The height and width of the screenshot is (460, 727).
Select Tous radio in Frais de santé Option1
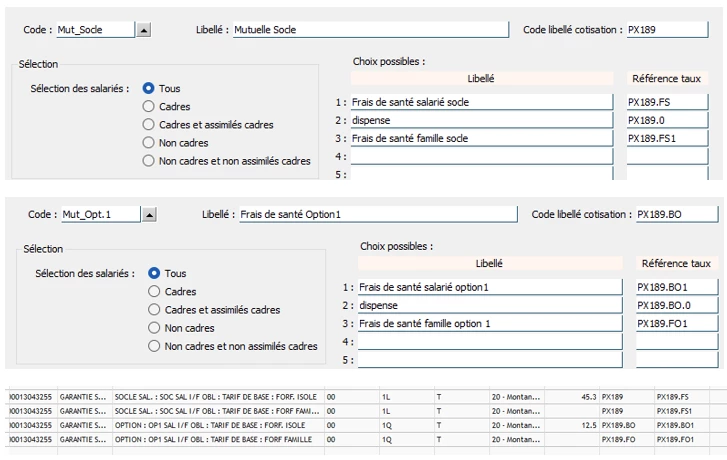[x=154, y=273]
